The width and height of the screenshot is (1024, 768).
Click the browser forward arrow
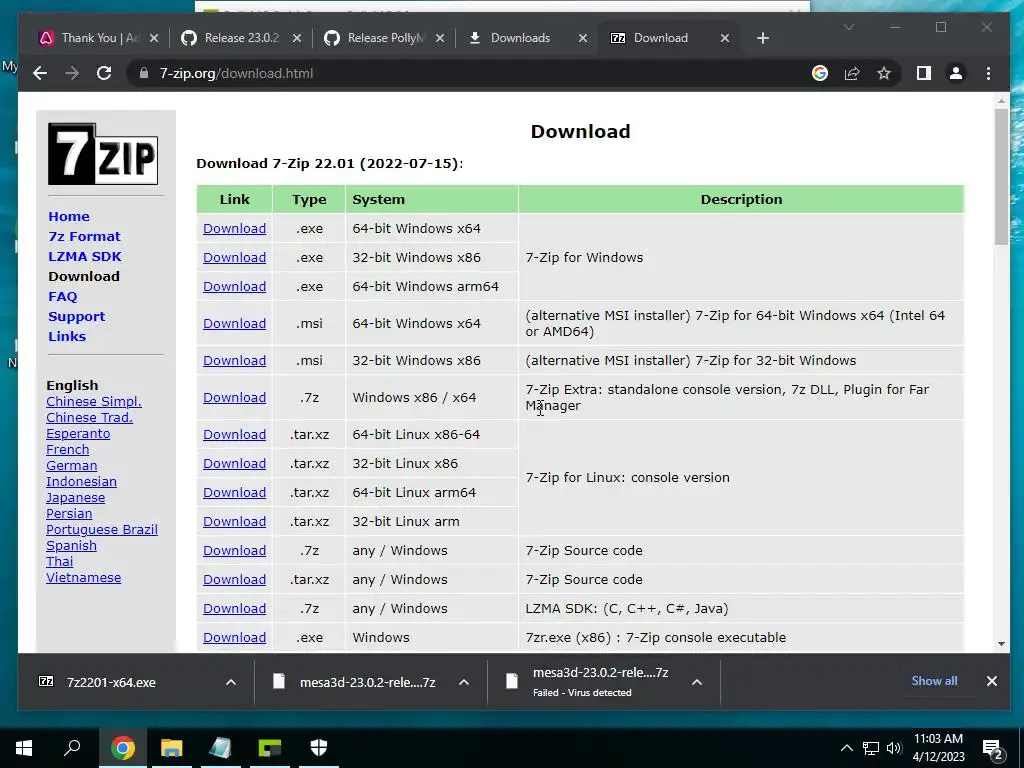(72, 73)
